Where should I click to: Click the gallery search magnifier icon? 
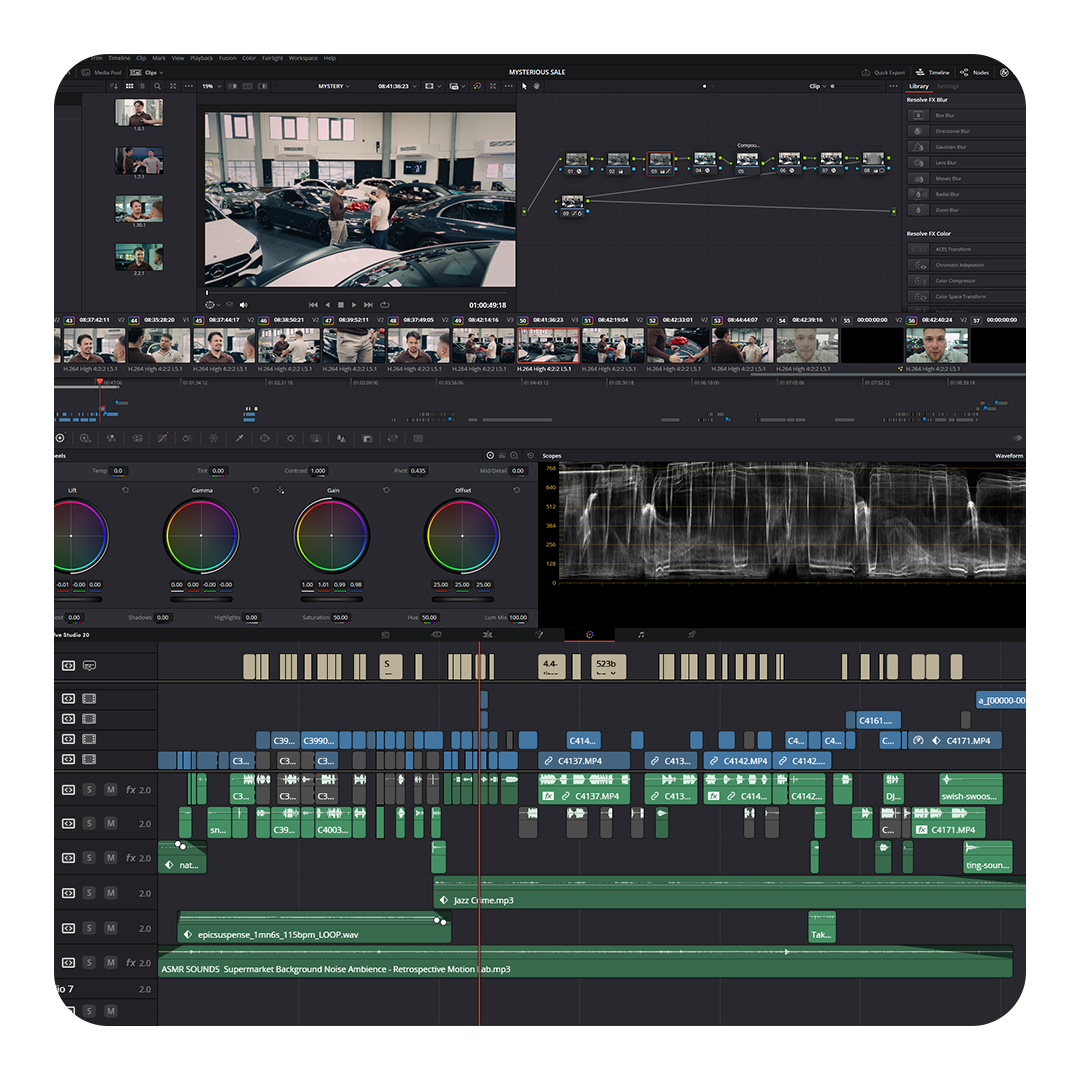[x=158, y=86]
